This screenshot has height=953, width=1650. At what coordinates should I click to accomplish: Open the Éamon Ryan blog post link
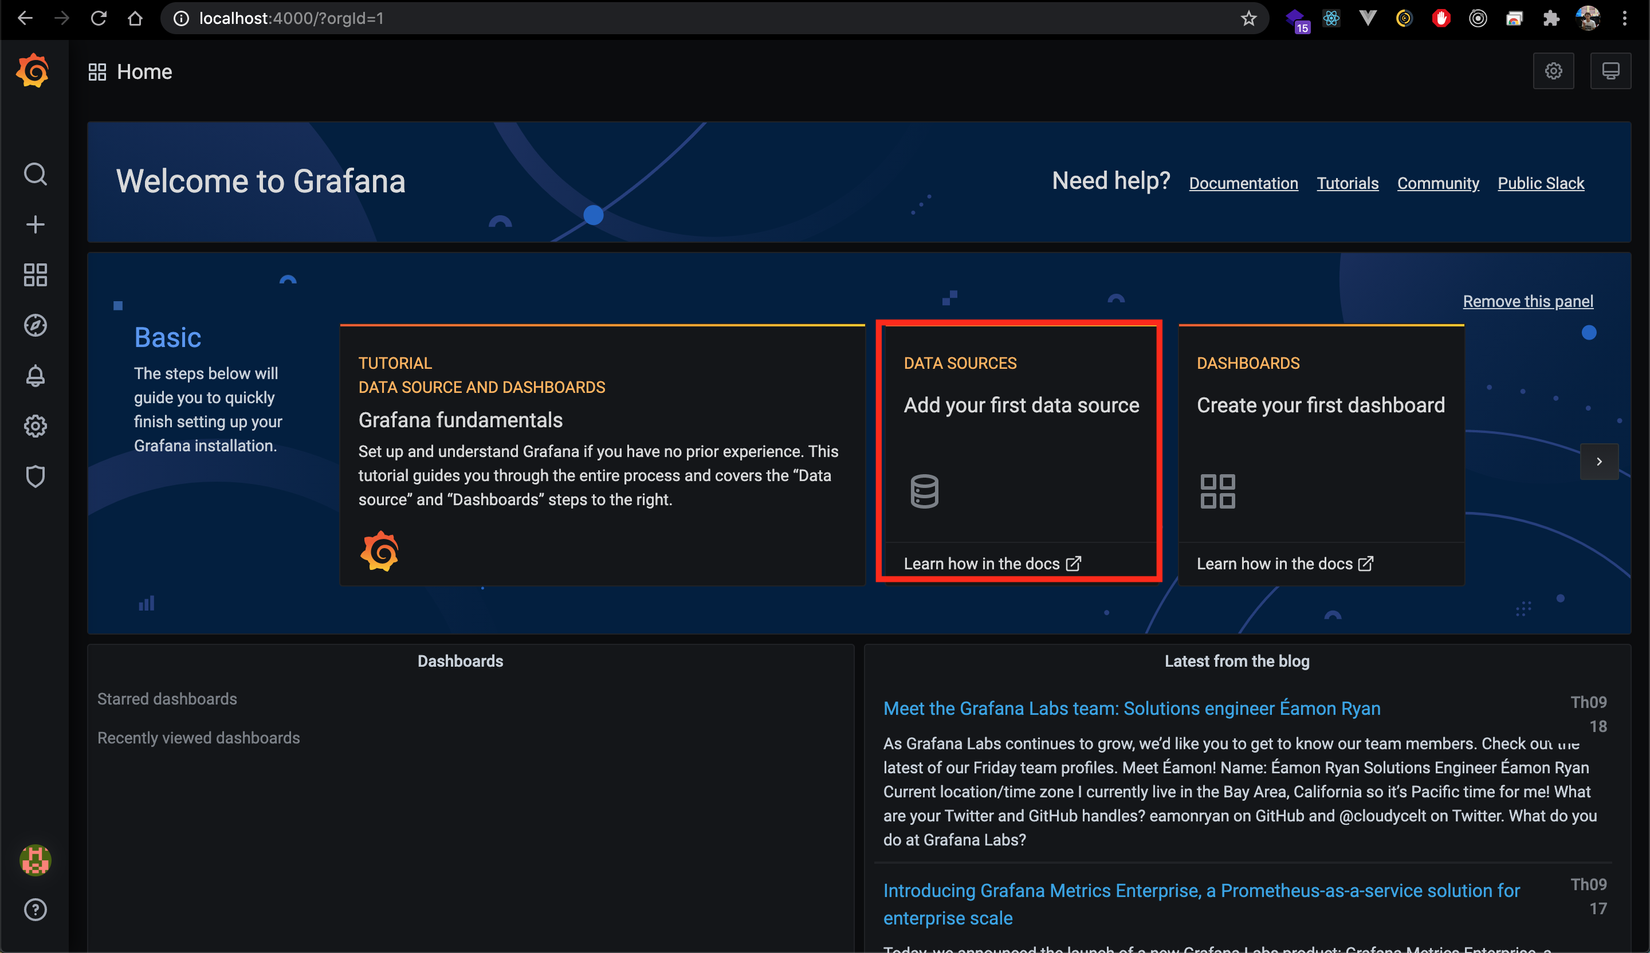coord(1131,708)
